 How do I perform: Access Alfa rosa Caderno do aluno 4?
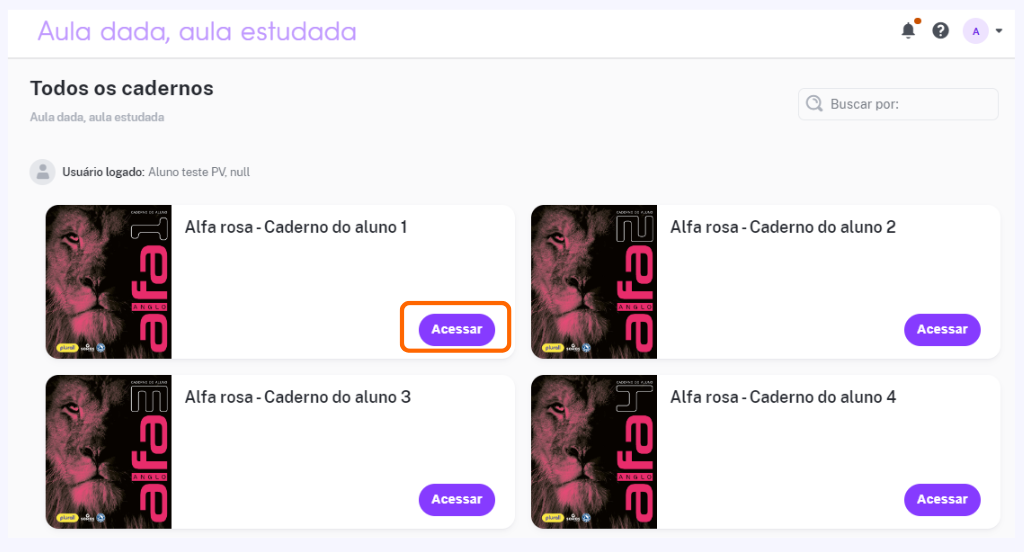[942, 499]
